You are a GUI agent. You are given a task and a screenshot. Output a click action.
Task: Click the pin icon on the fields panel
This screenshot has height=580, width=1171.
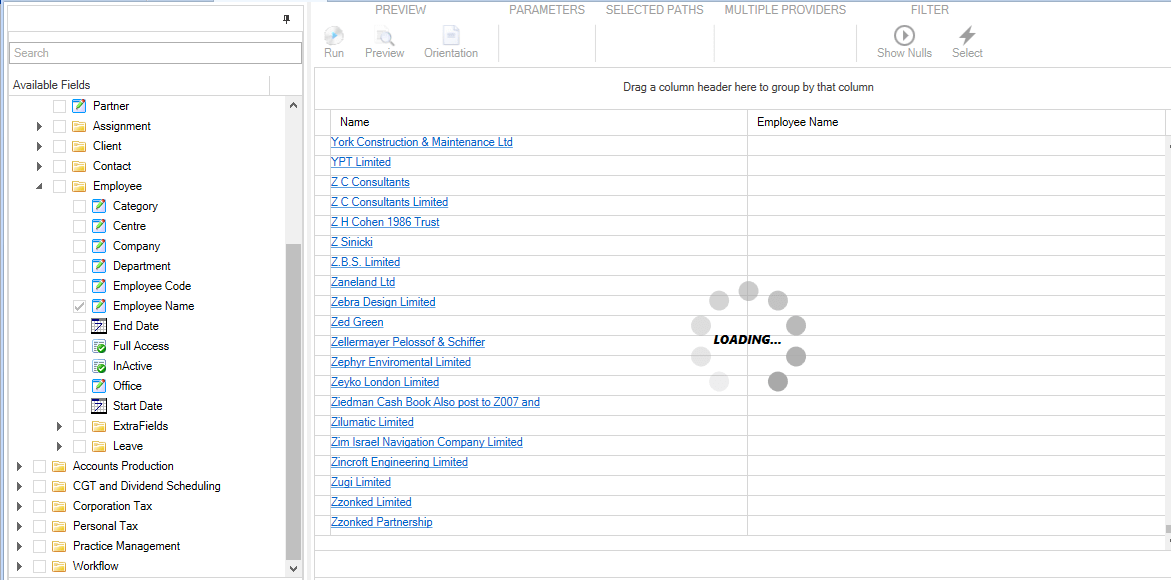287,19
